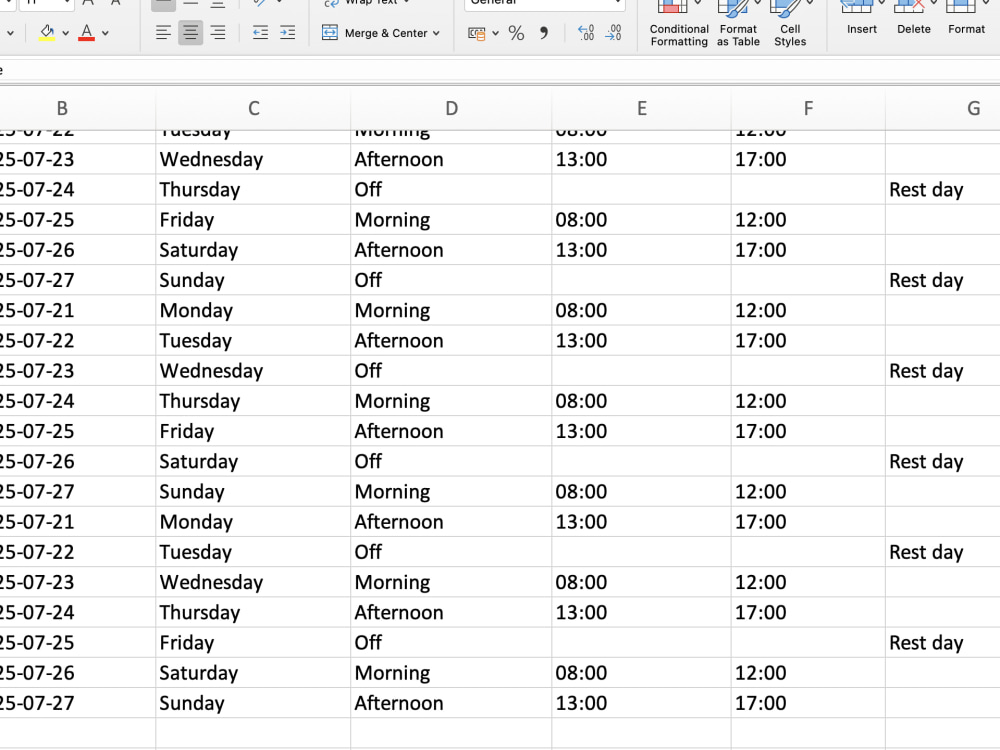Select column E header
This screenshot has width=1000, height=750.
642,108
